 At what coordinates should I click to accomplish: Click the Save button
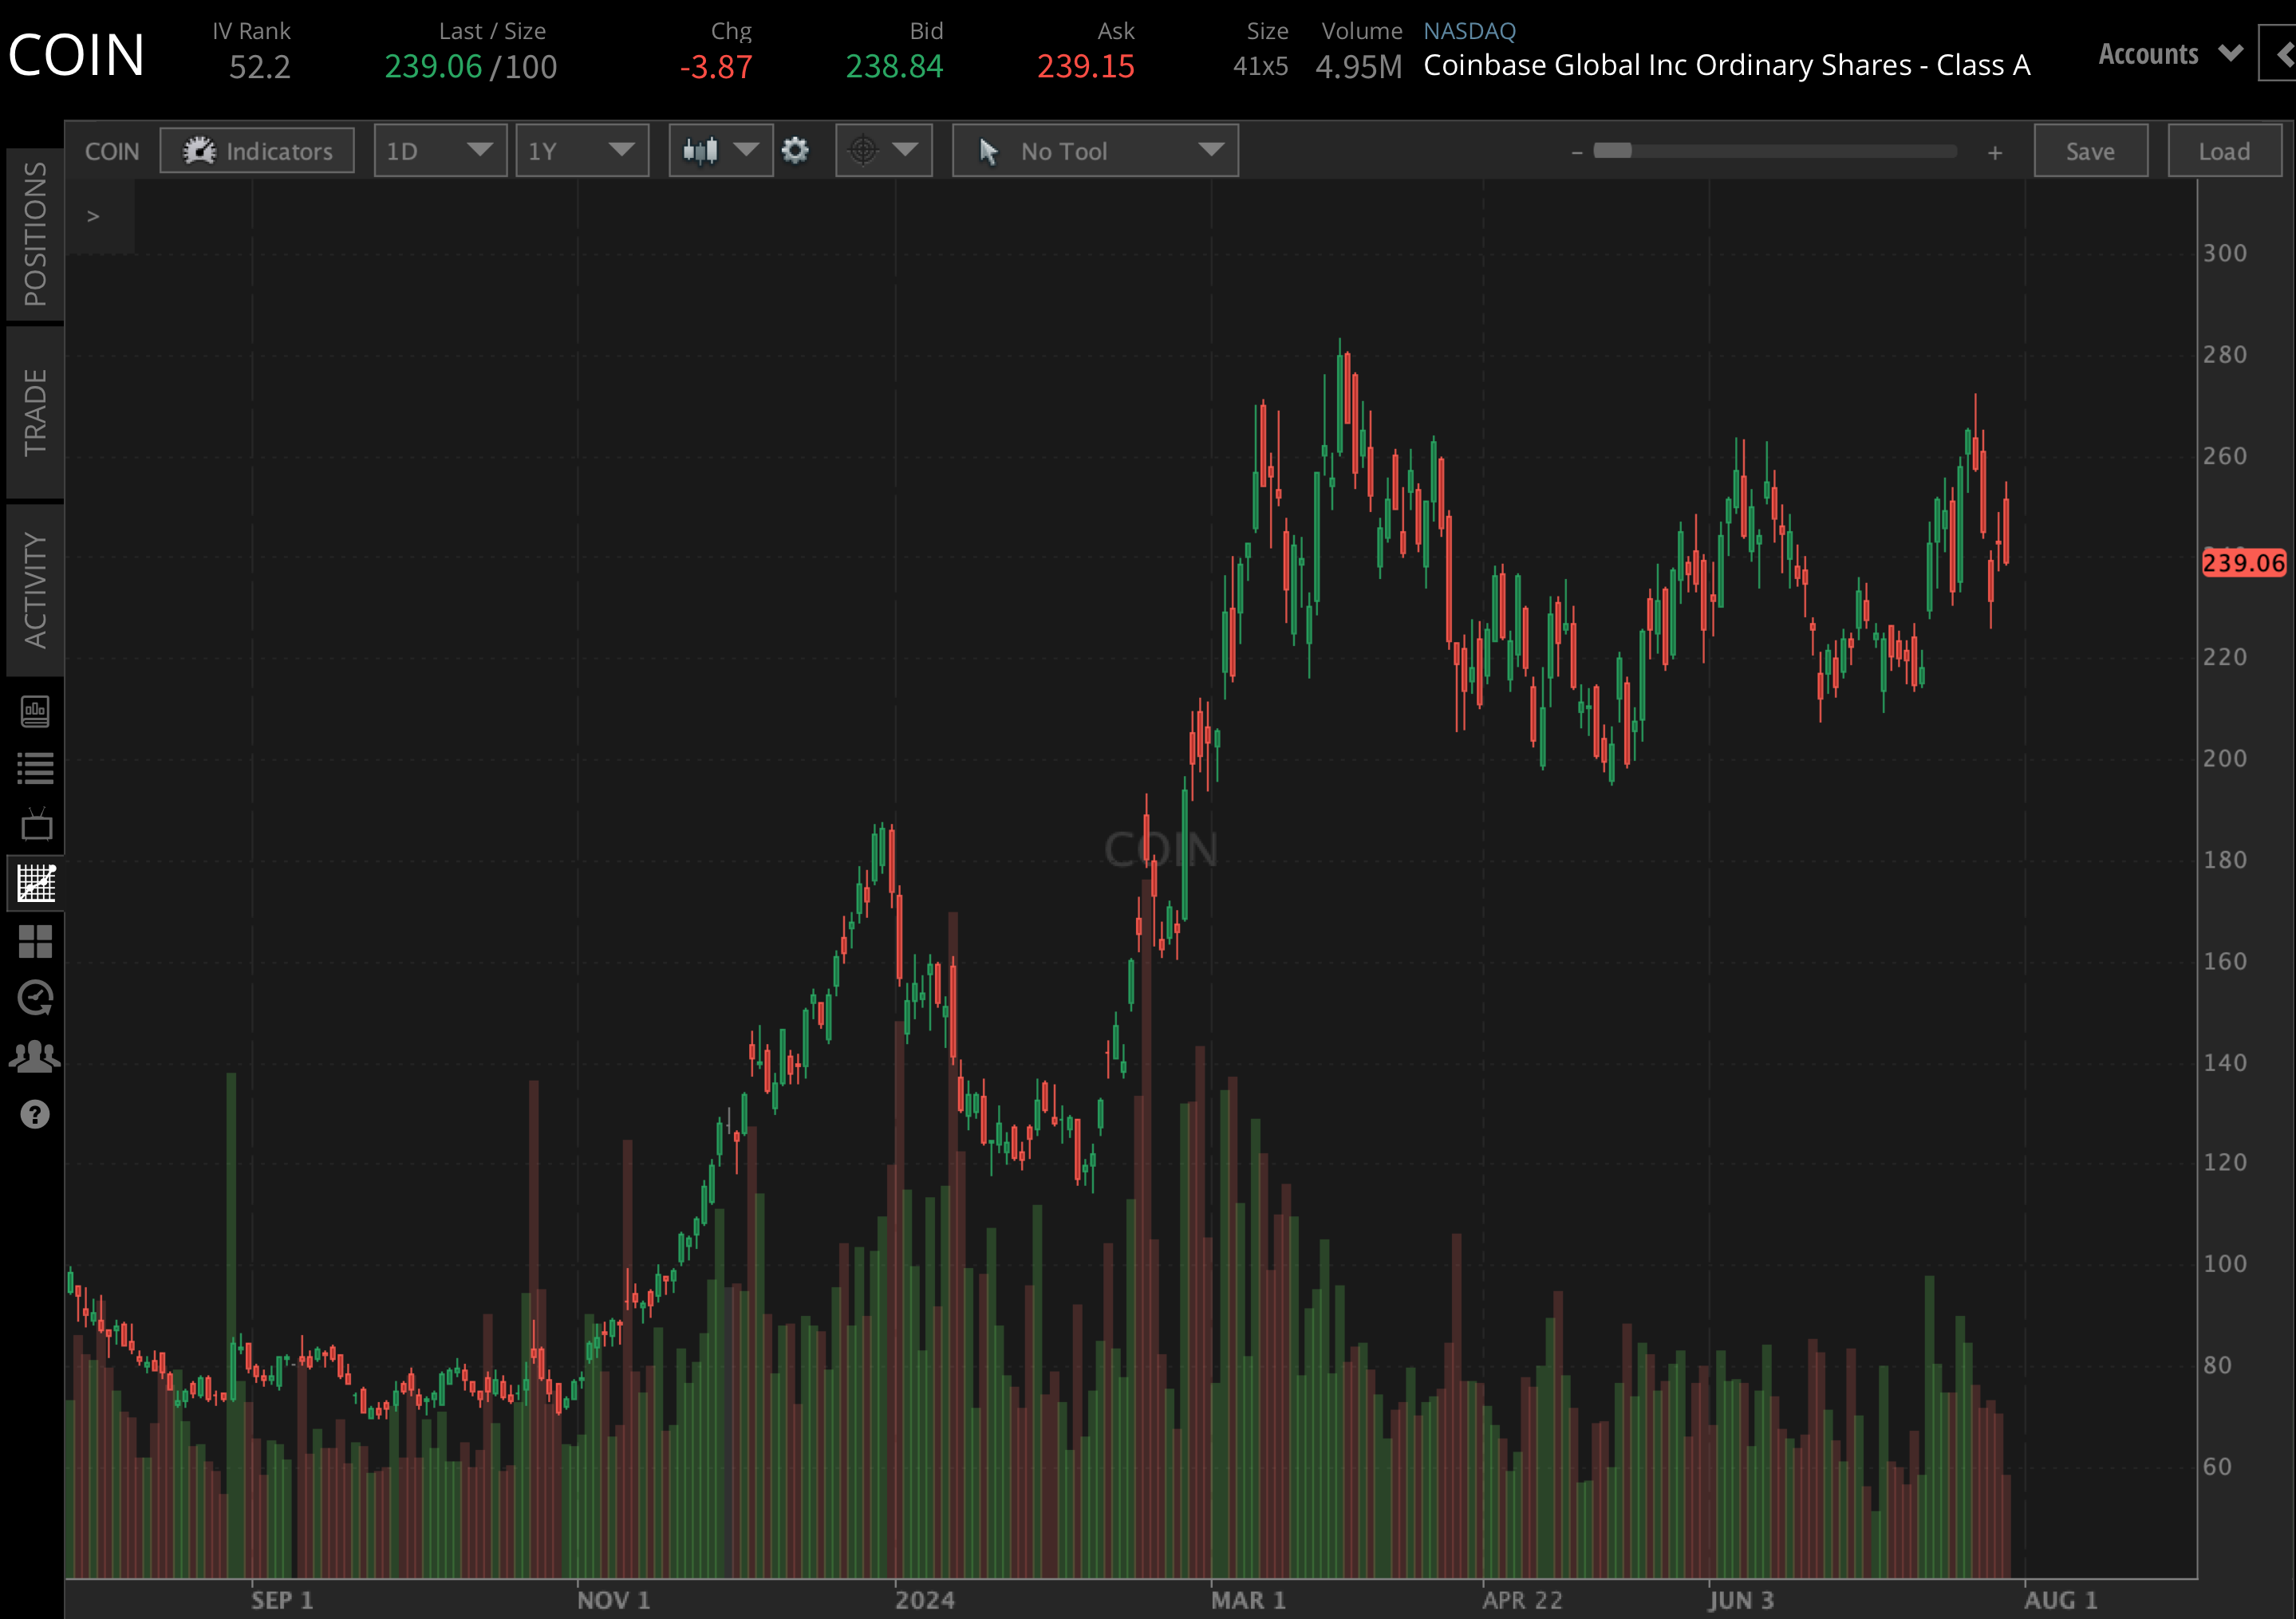[2090, 150]
